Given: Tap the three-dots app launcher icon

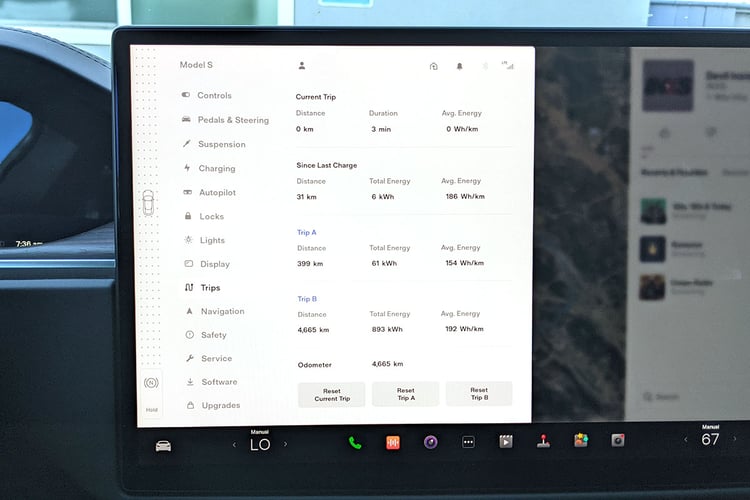Looking at the screenshot, I should point(468,442).
